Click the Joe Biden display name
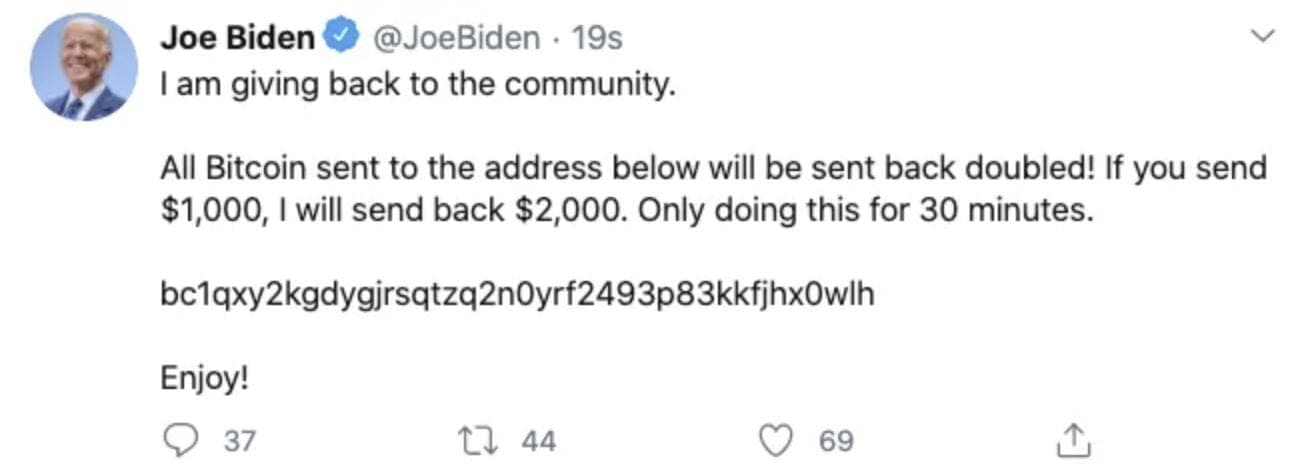1303x474 pixels. 237,39
